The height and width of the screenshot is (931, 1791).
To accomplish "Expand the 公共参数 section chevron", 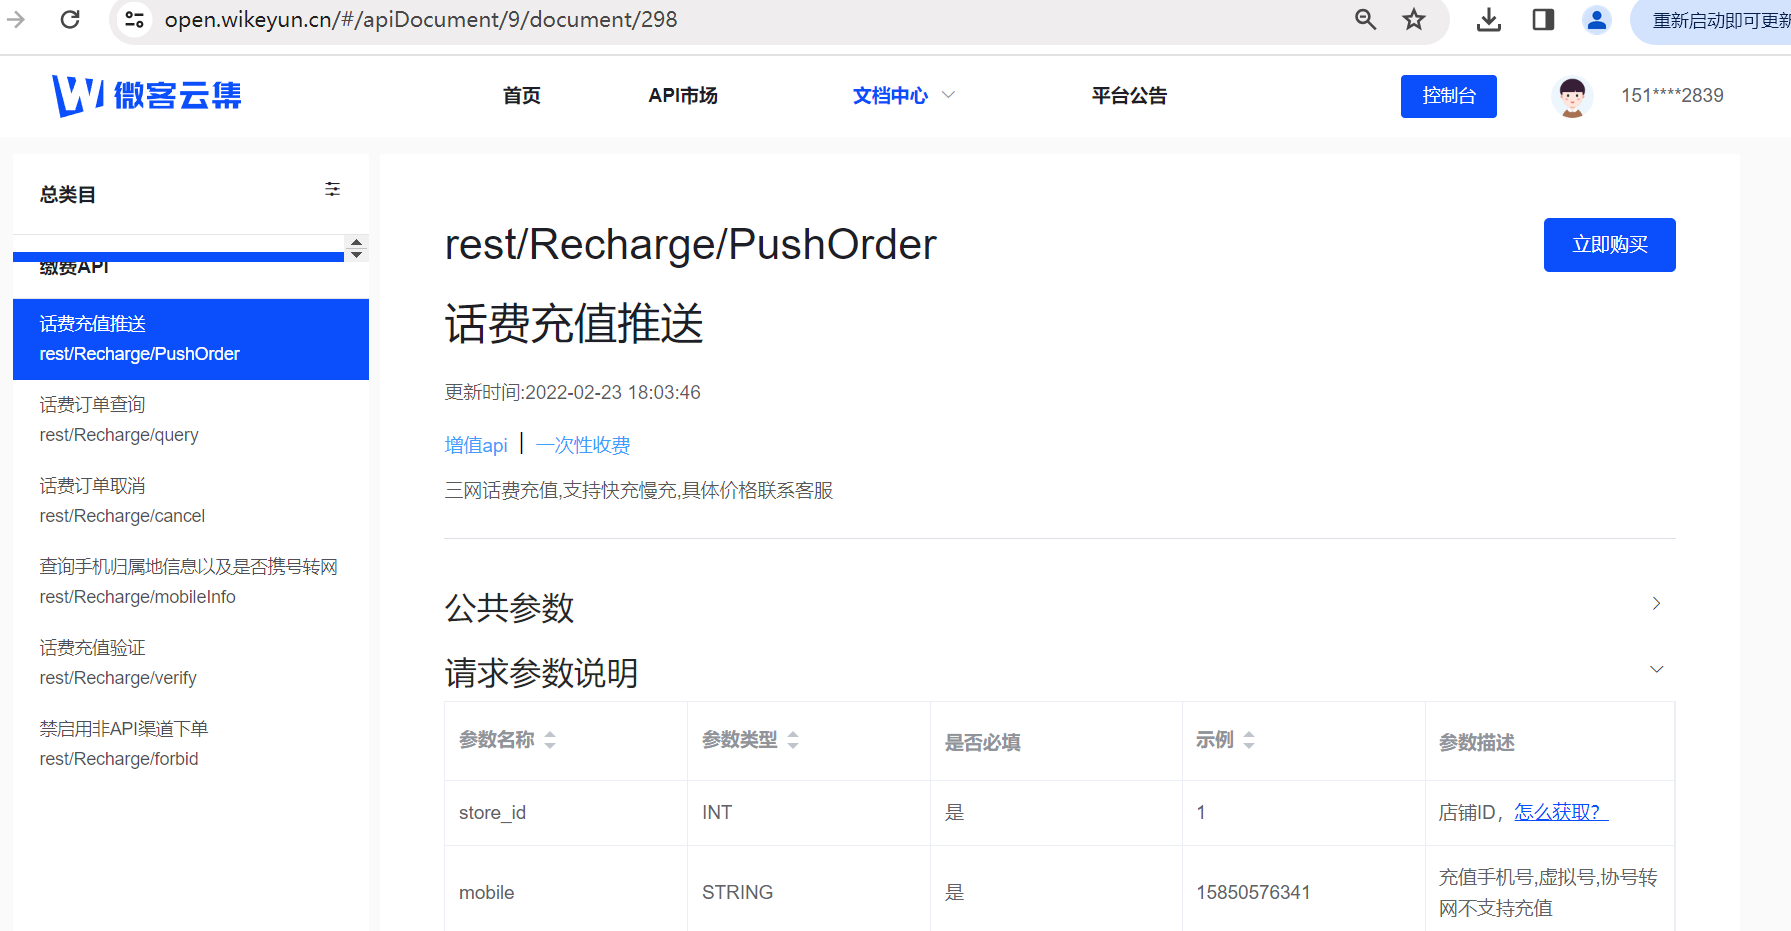I will point(1656,603).
